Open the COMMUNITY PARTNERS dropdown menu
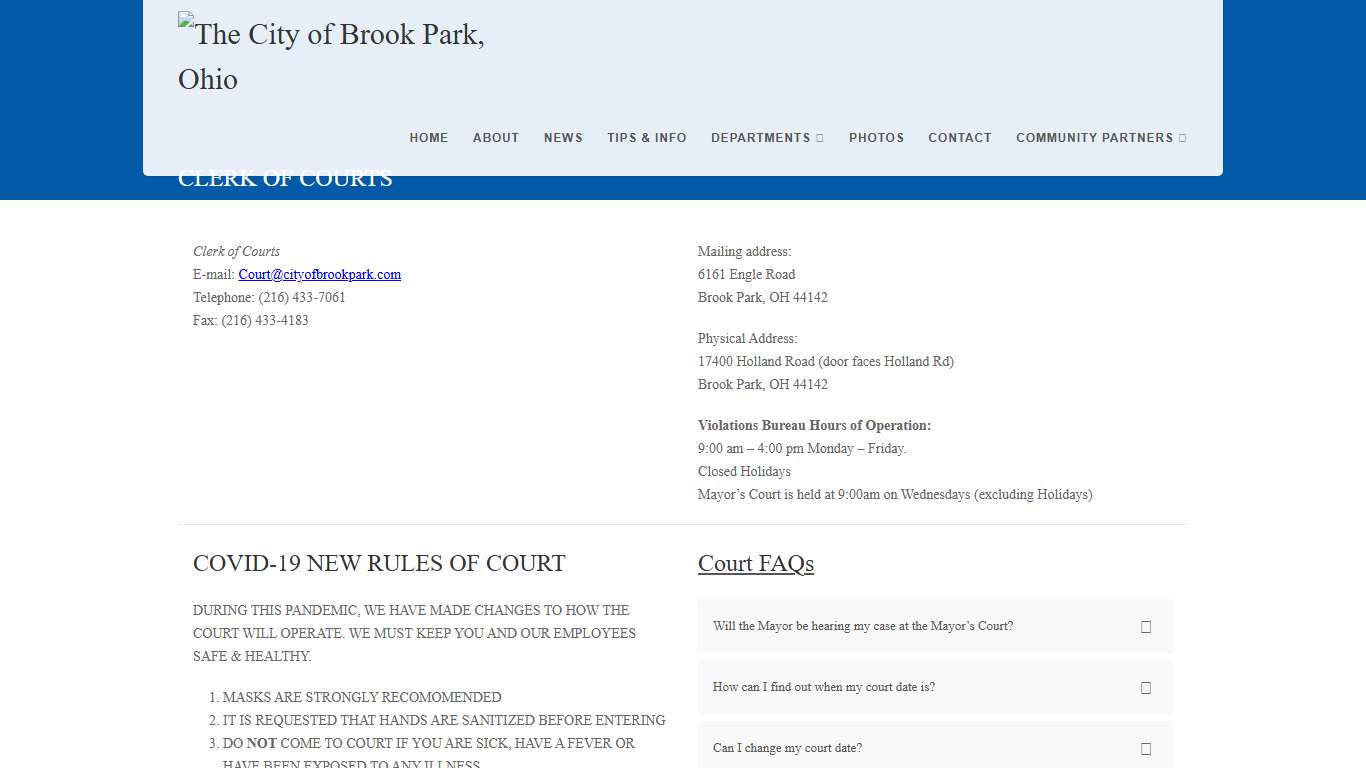1366x768 pixels. (1094, 138)
